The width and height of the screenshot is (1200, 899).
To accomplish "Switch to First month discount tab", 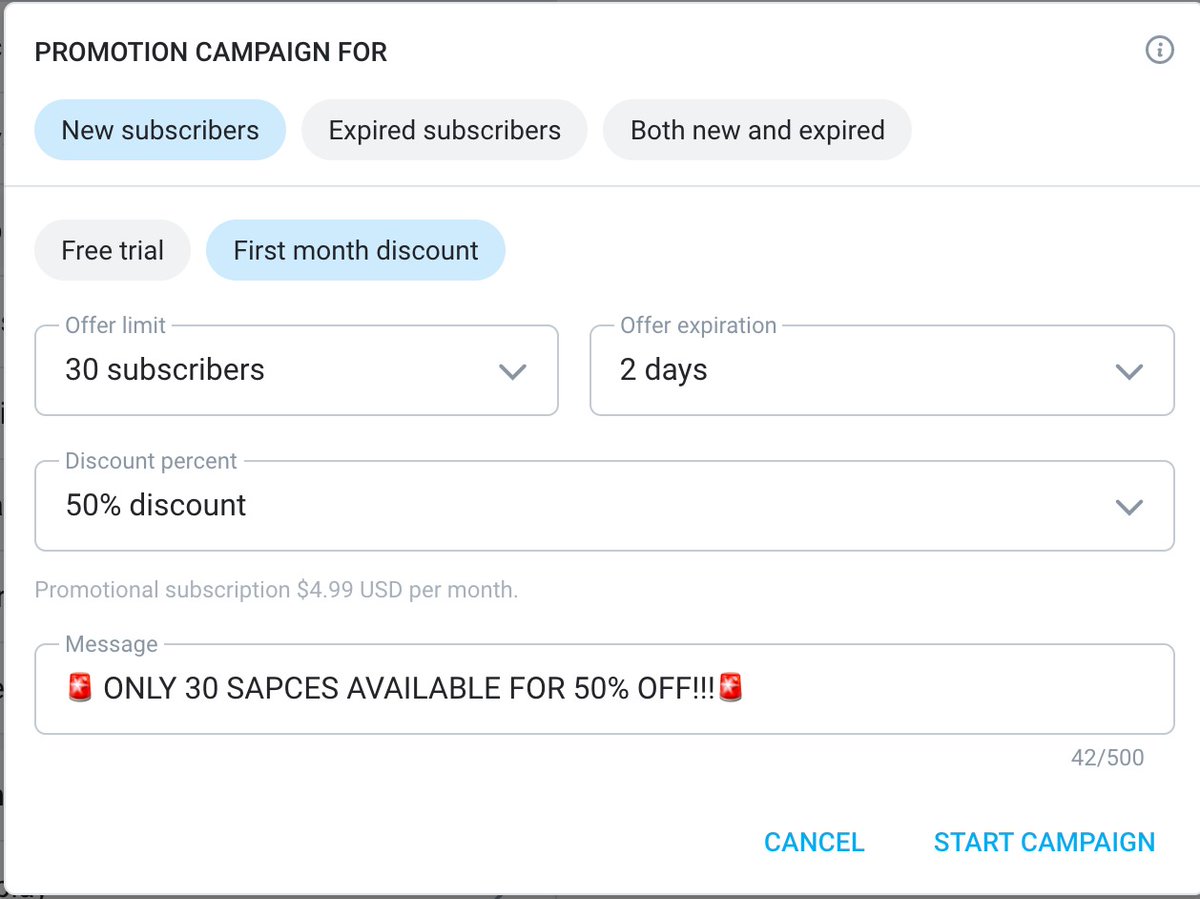I will 356,250.
